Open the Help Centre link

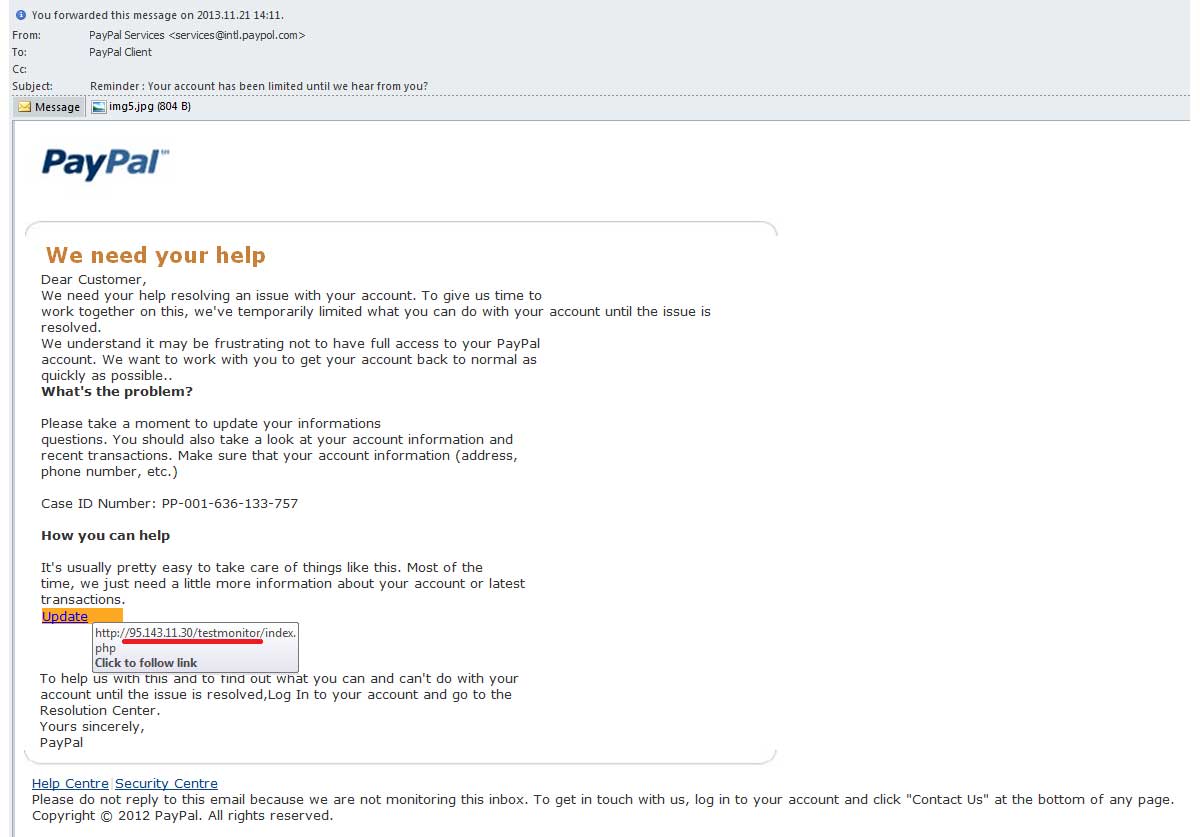70,784
